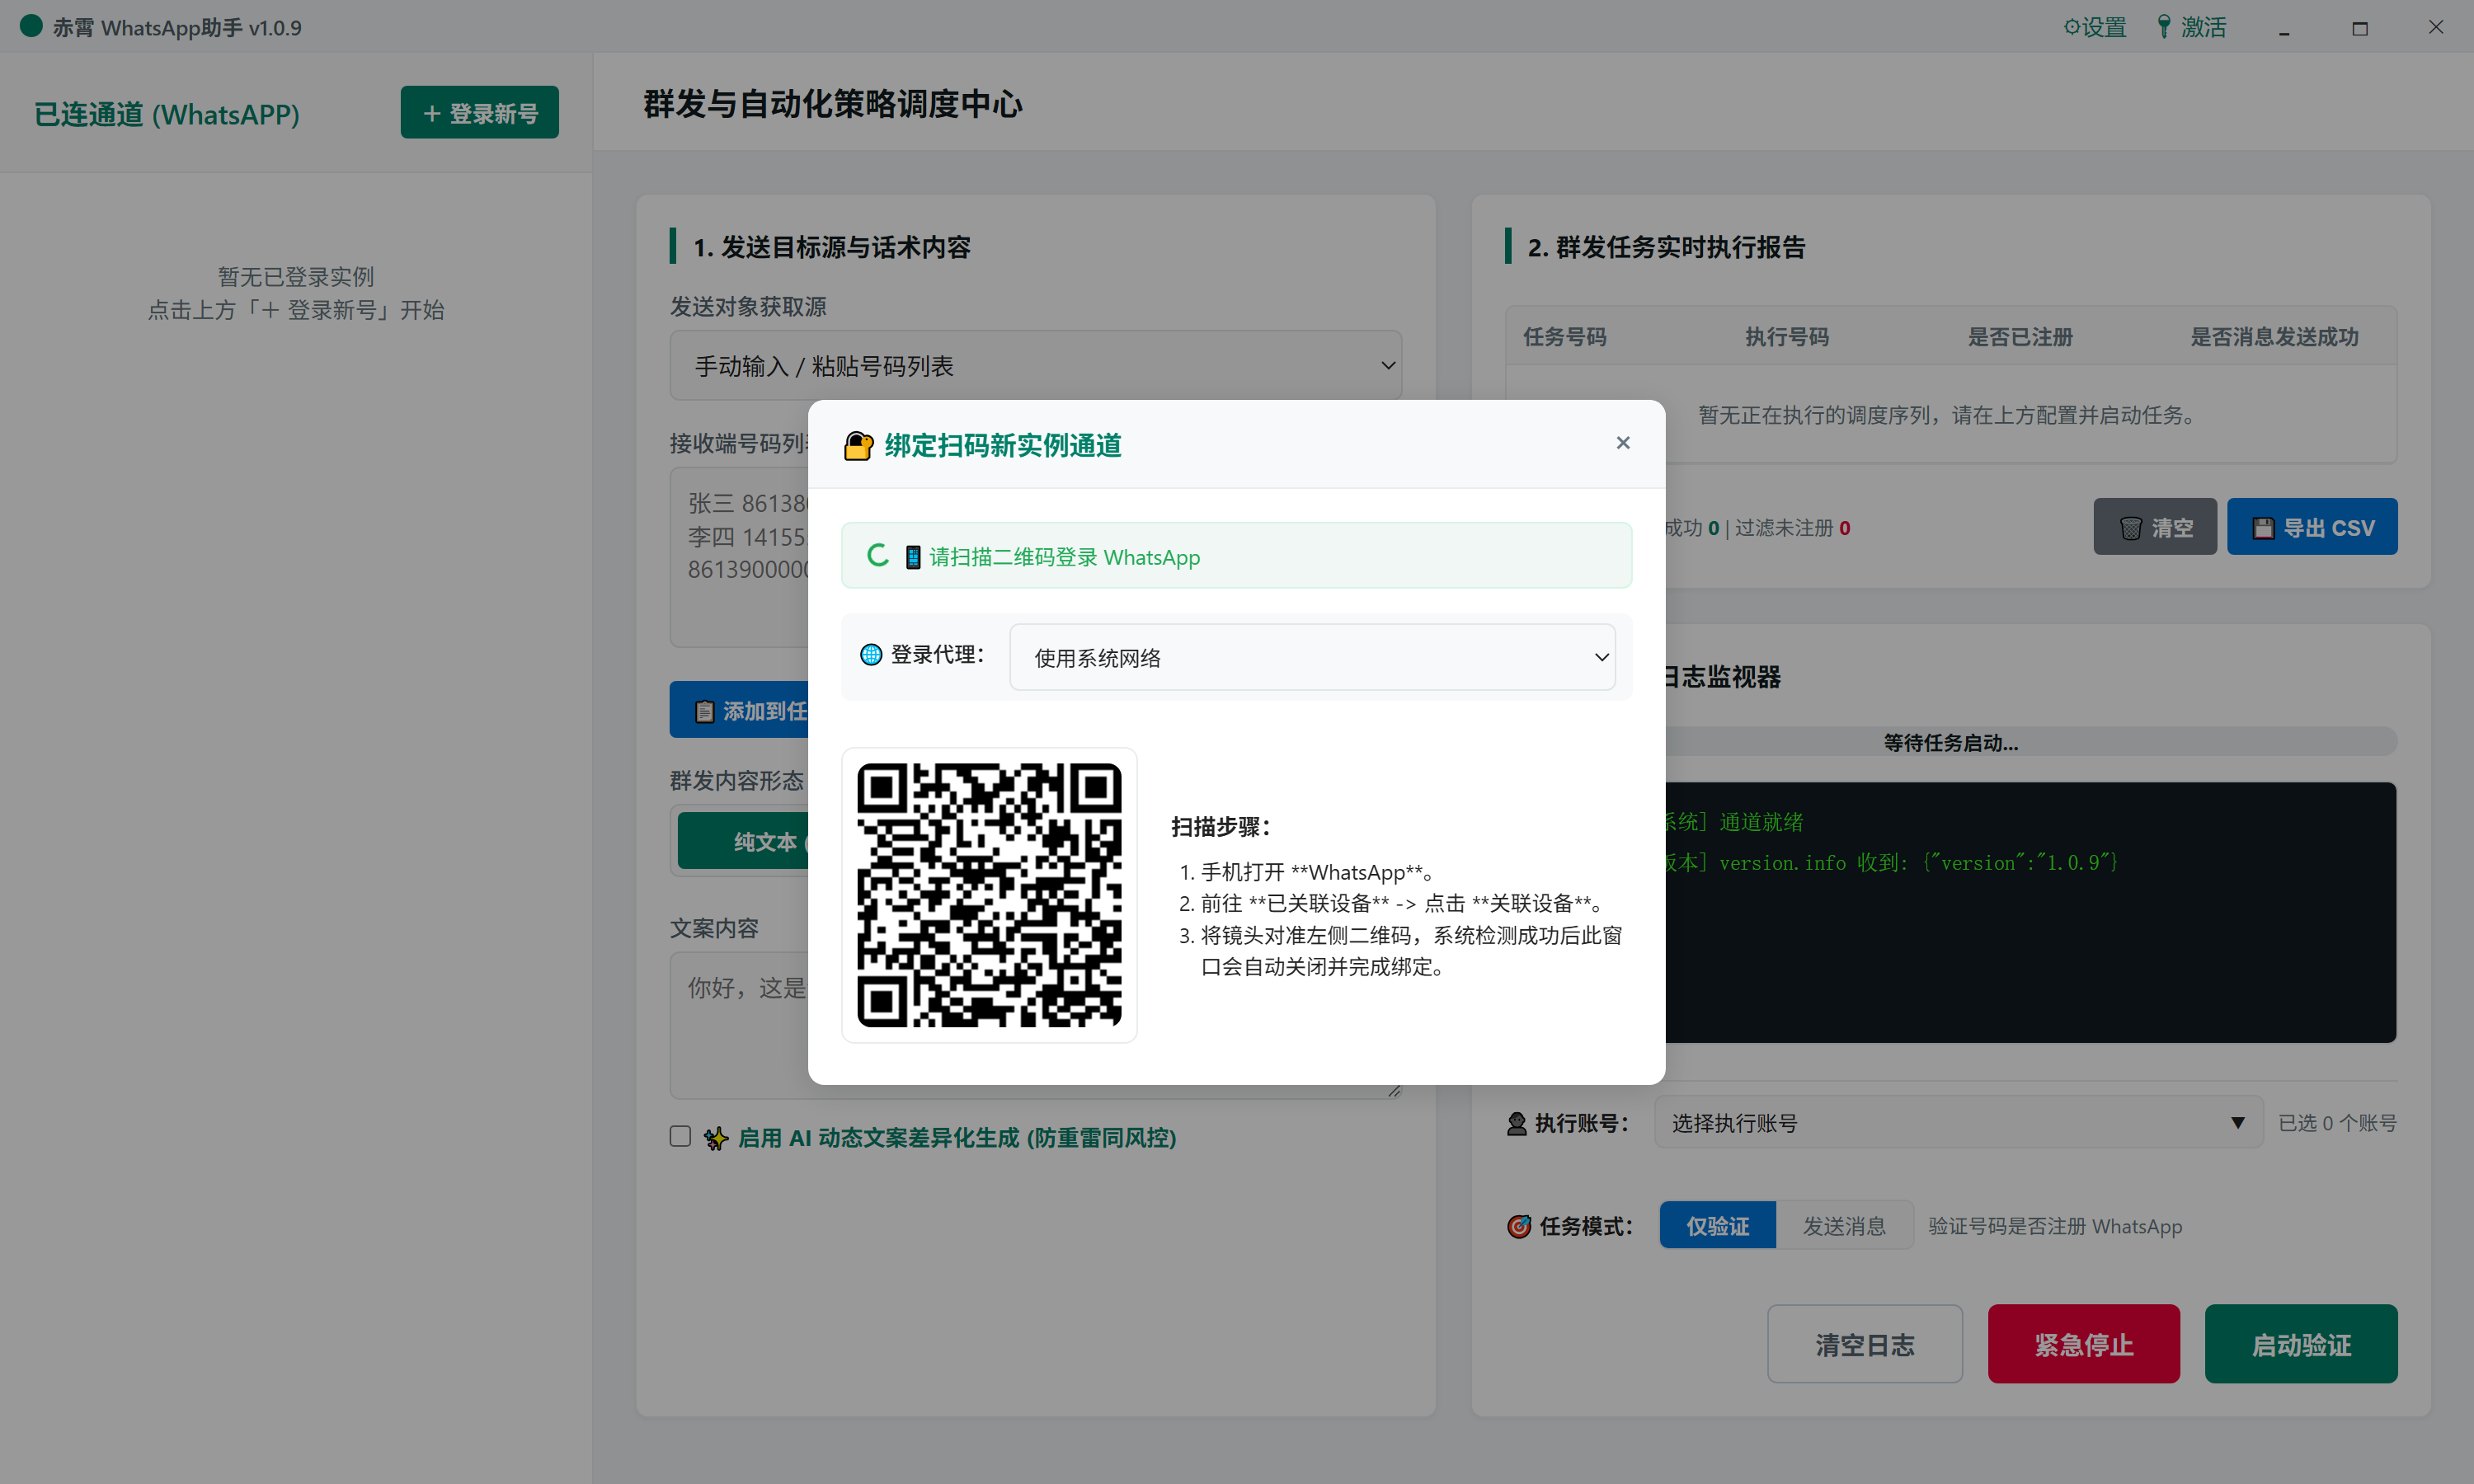
Task: Select the 纯文本 content type tab
Action: pyautogui.click(x=744, y=842)
